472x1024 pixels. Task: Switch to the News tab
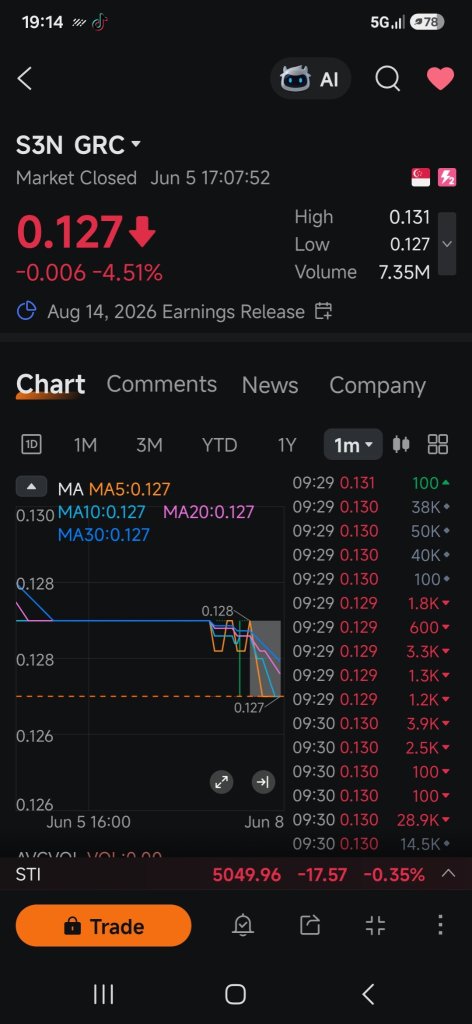(270, 385)
